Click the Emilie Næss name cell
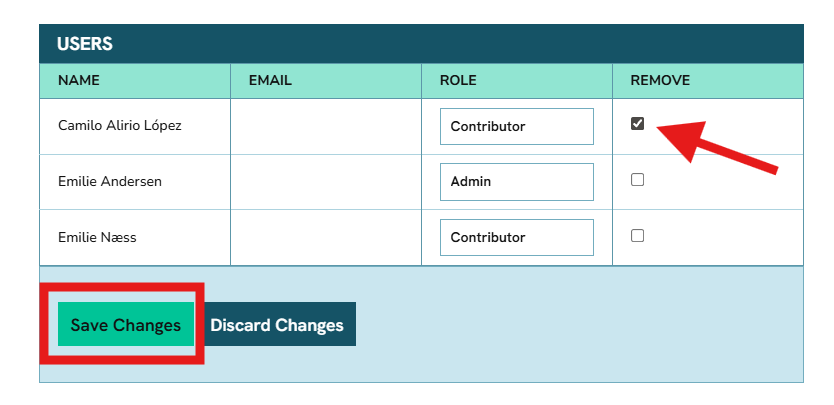This screenshot has height=405, width=834. [x=97, y=237]
